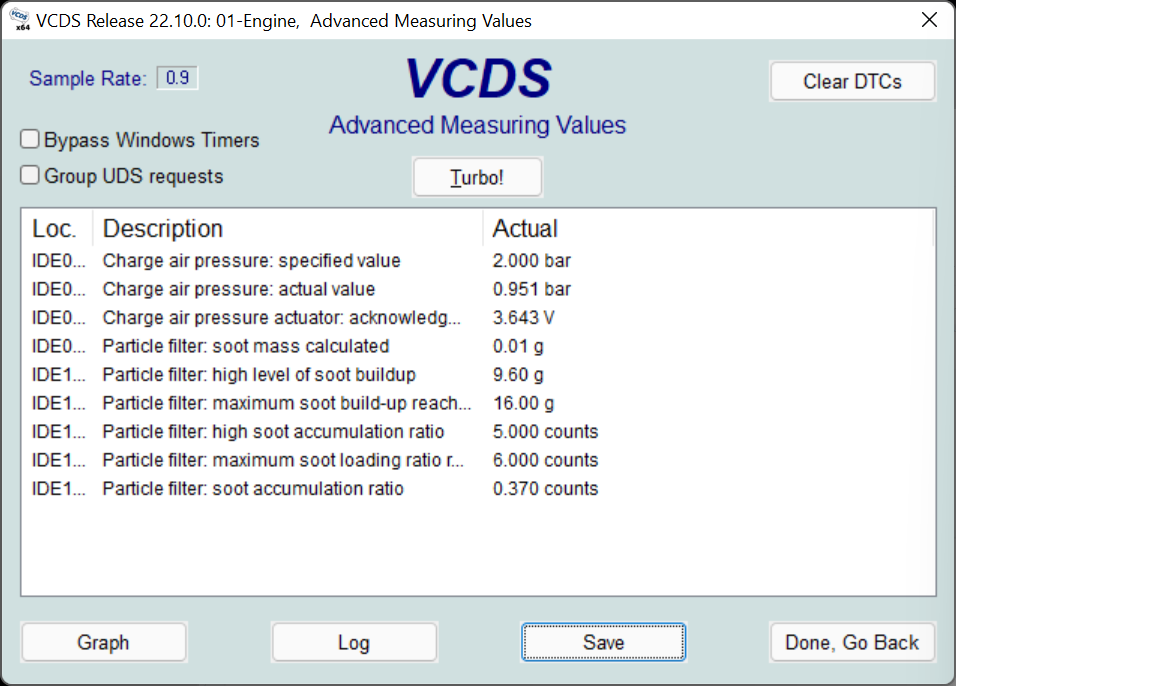The height and width of the screenshot is (686, 1152).
Task: Enable Group UDS requests checkbox
Action: (29, 175)
